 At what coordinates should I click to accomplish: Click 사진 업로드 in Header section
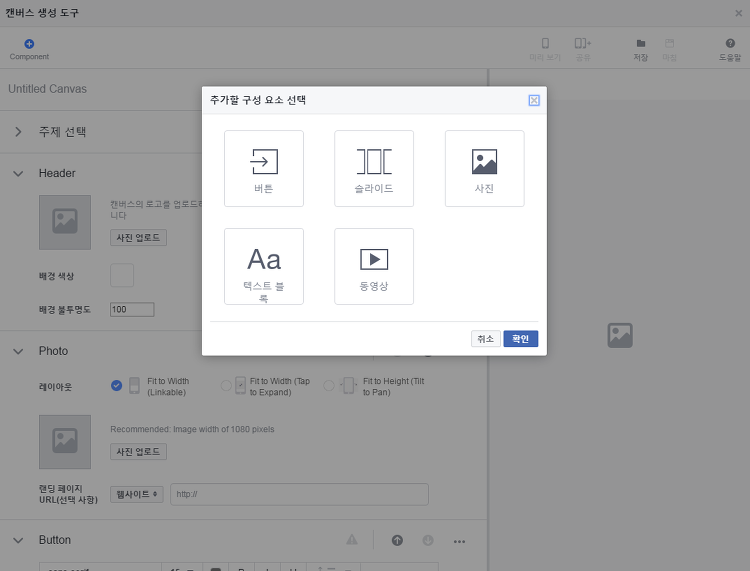138,238
